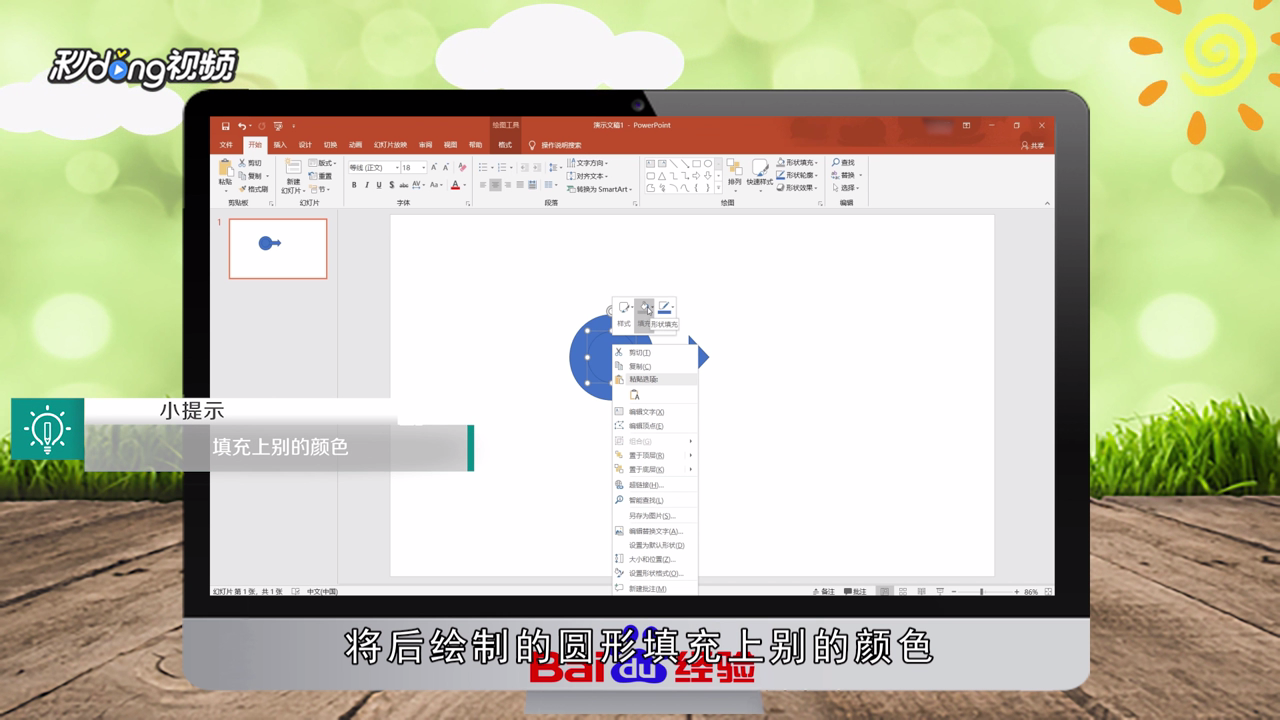
Task: Switch to Slide Sorter view icon
Action: click(x=903, y=592)
